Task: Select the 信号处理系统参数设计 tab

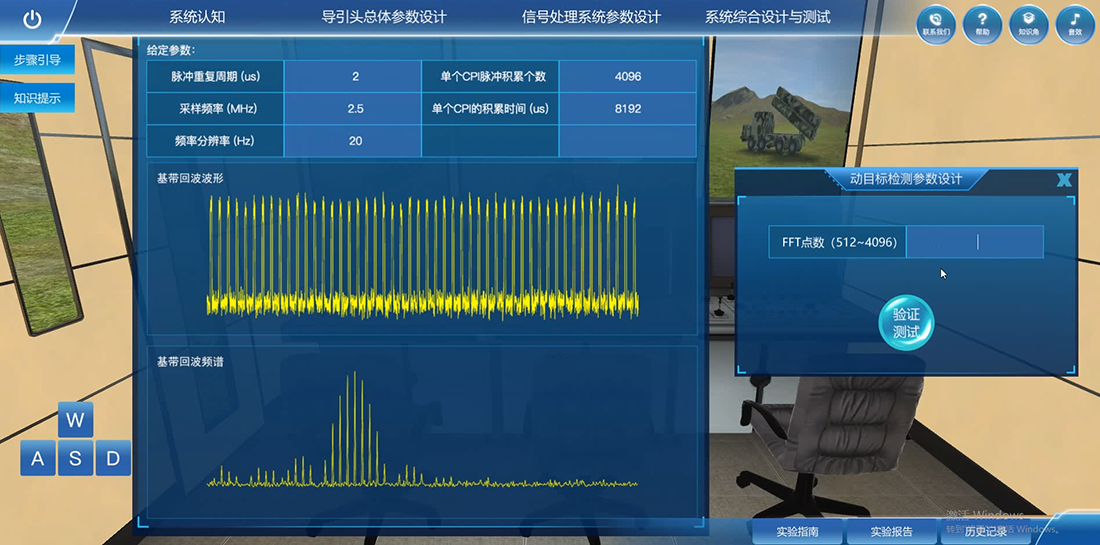Action: tap(591, 17)
